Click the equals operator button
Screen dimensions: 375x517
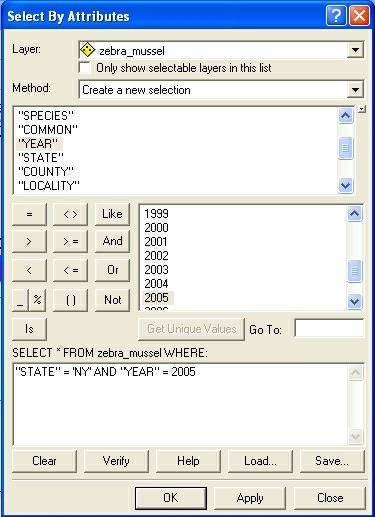(x=29, y=214)
